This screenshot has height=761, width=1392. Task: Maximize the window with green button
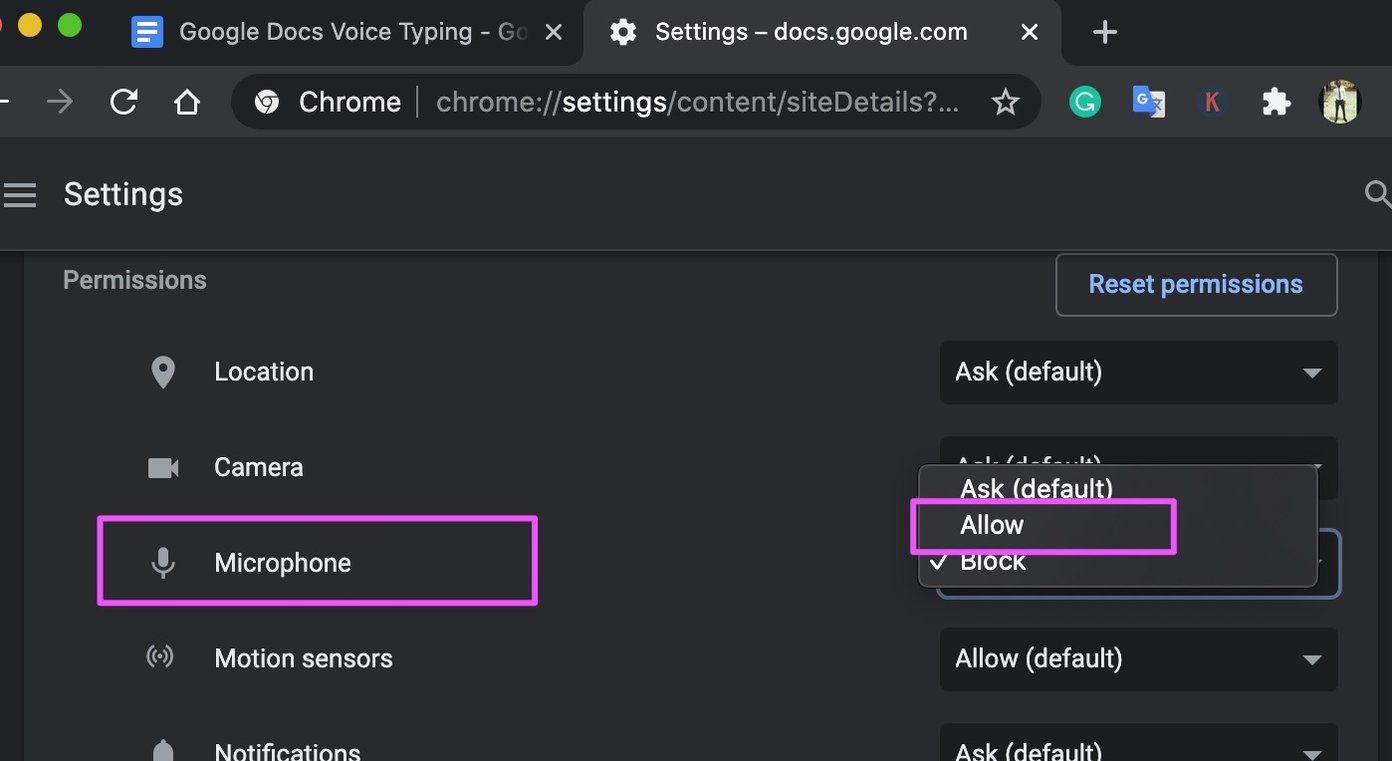click(x=69, y=25)
